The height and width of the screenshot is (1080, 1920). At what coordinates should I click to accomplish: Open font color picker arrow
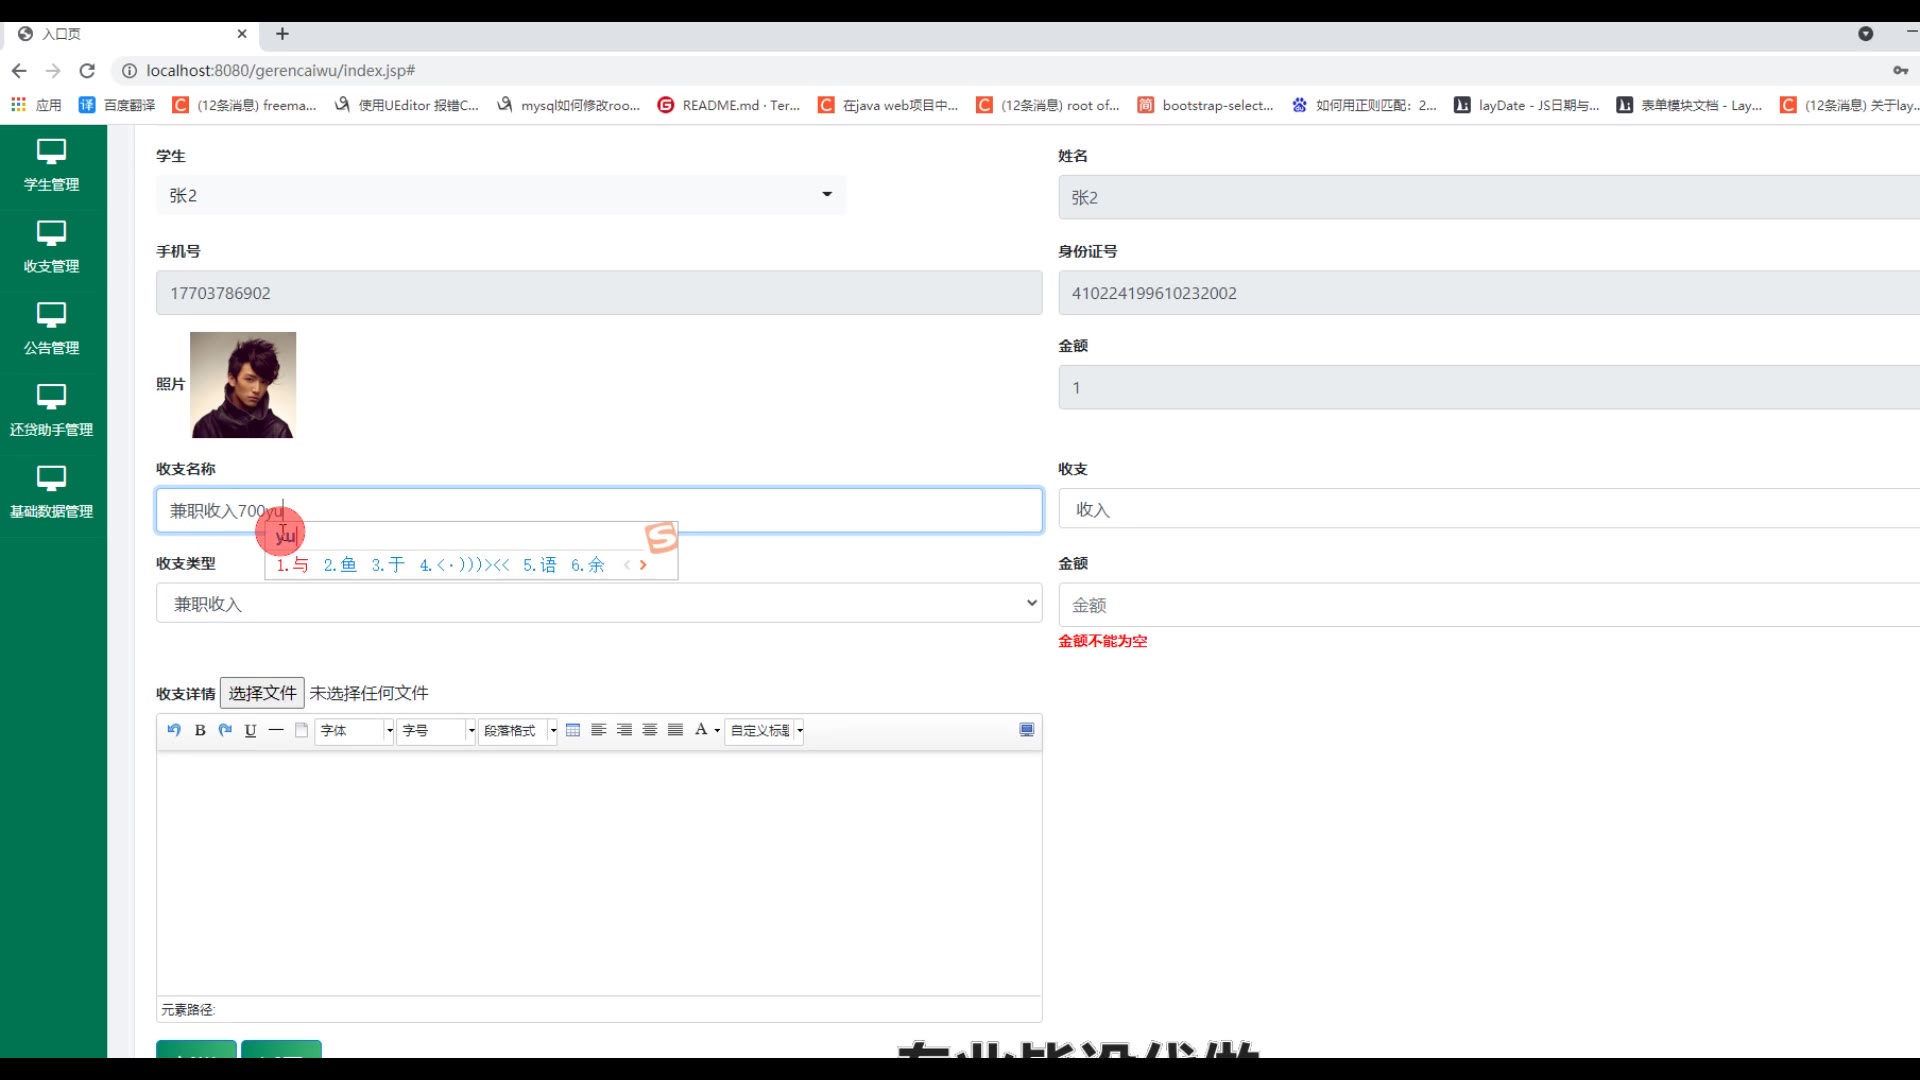coord(717,731)
